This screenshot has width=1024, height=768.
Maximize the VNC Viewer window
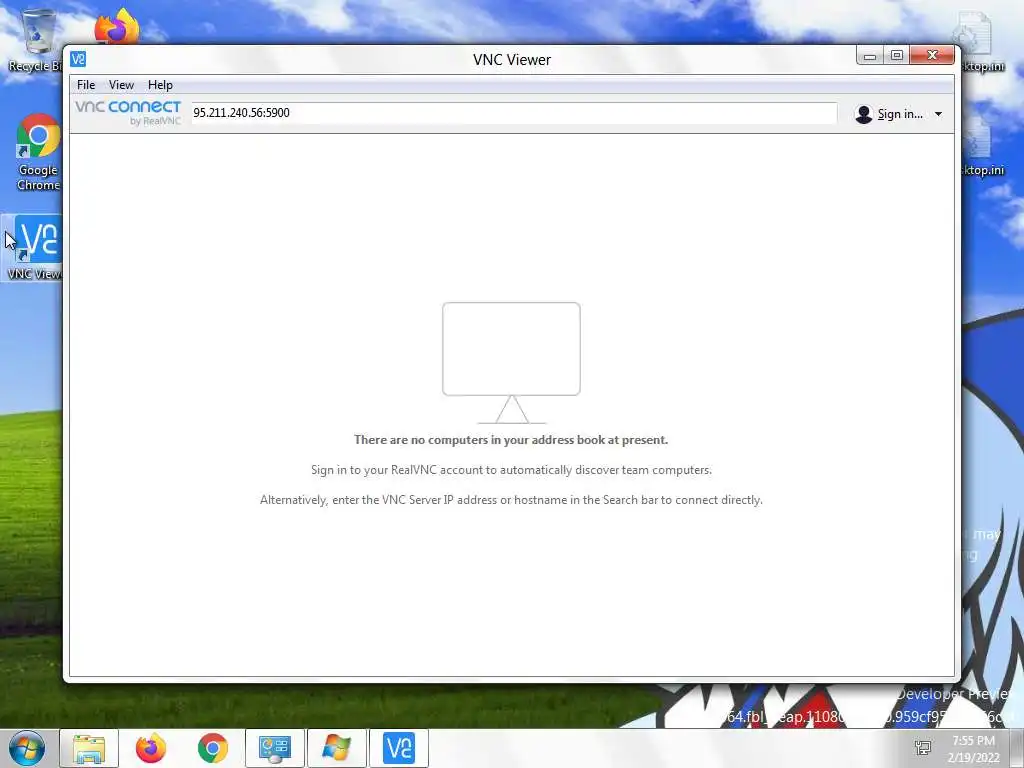(x=897, y=56)
